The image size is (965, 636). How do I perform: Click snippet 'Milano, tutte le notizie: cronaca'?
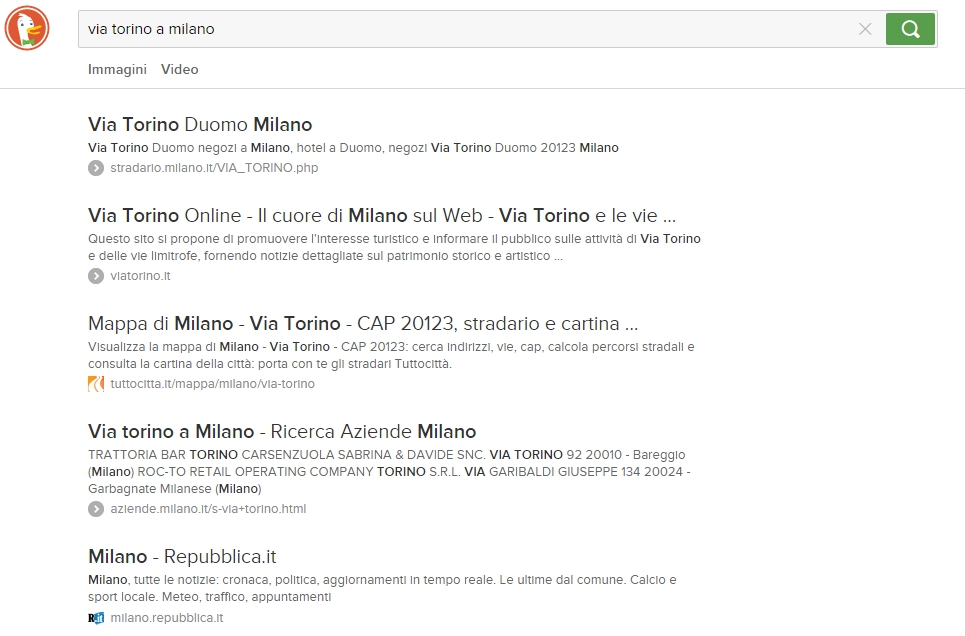[x=382, y=589]
